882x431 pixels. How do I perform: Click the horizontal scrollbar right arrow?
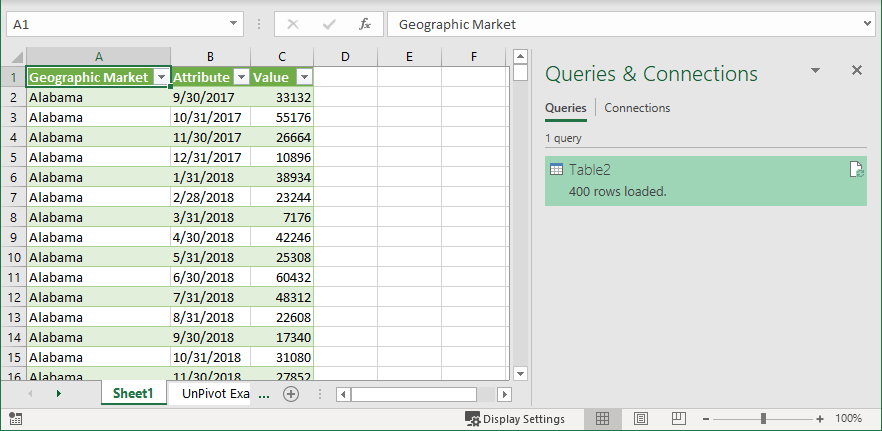[505, 394]
